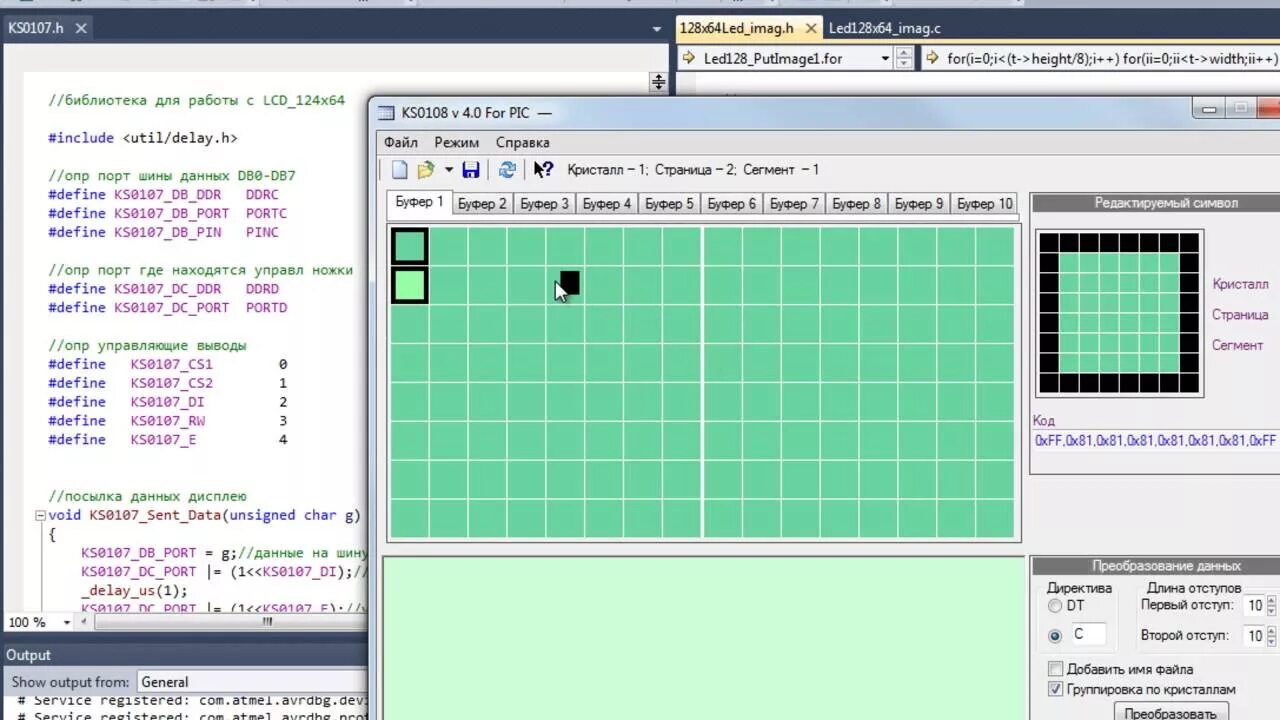Open the Справка menu
Image resolution: width=1280 pixels, height=720 pixels.
pyautogui.click(x=522, y=142)
